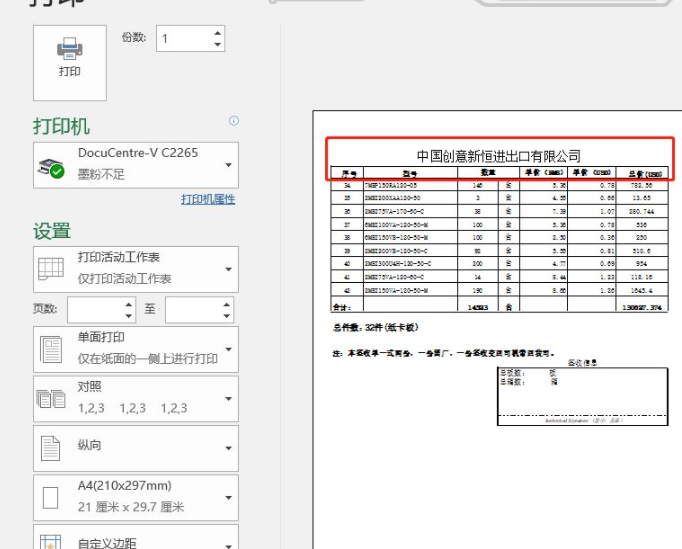Open the DocuCentre-V C2265 printer dropdown
This screenshot has height=549, width=682.
pyautogui.click(x=136, y=165)
